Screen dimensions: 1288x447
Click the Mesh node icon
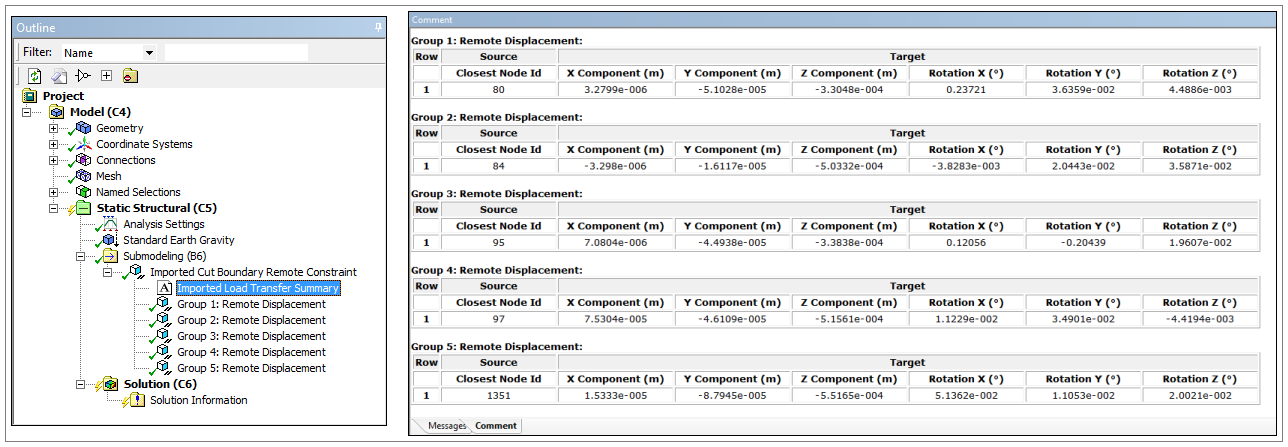[x=83, y=176]
